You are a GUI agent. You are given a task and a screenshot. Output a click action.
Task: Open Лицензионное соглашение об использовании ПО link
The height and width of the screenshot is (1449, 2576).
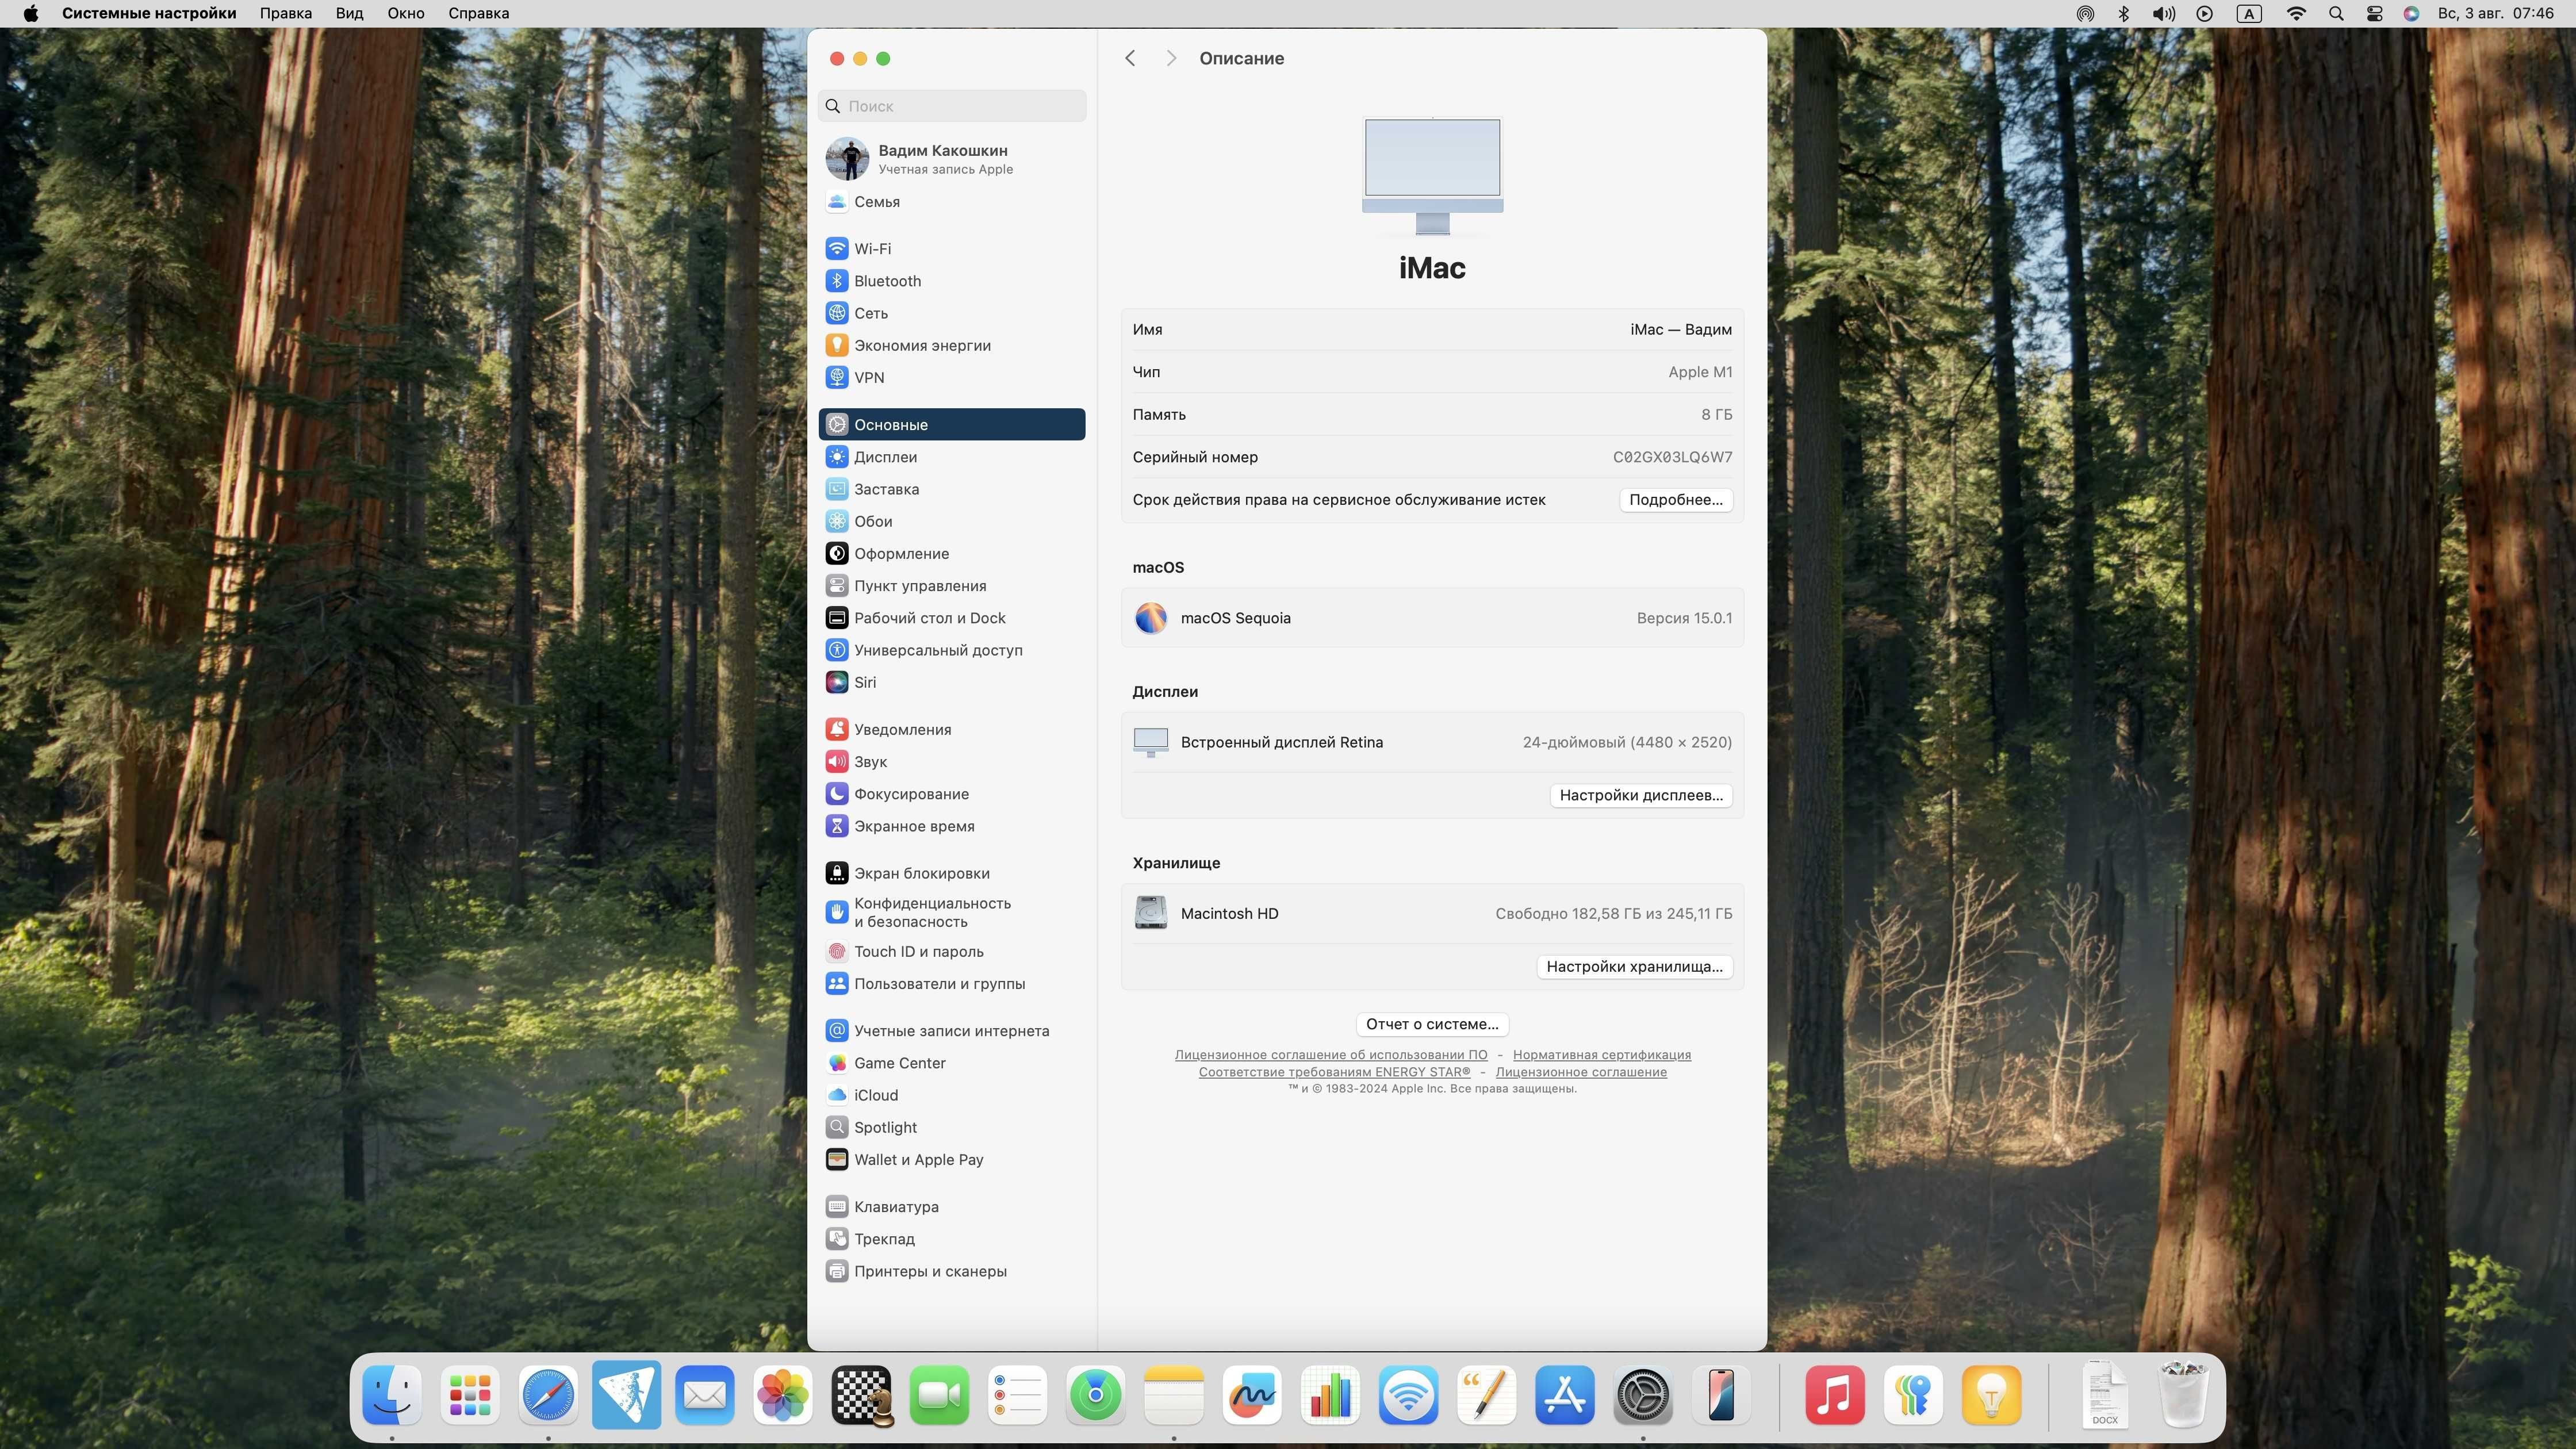1330,1055
